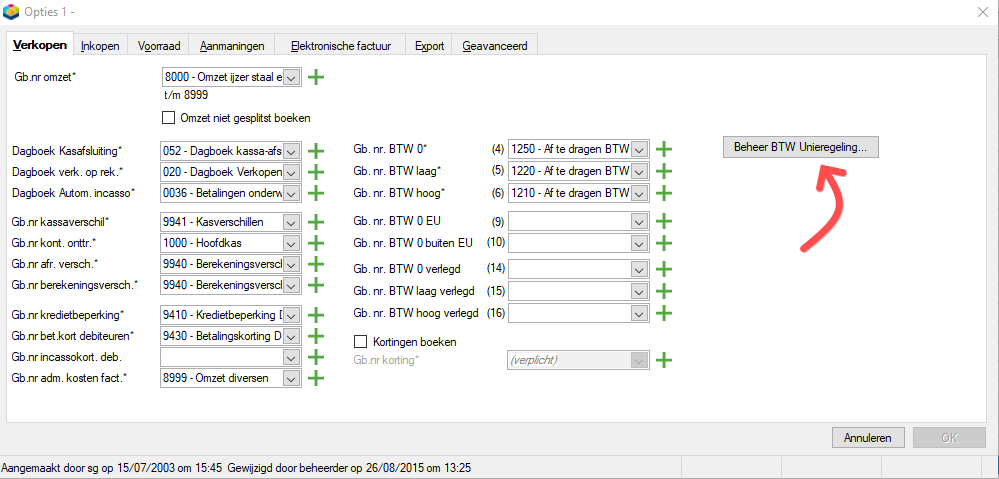Click the Annuleren button
999x479 pixels.
pyautogui.click(x=867, y=438)
